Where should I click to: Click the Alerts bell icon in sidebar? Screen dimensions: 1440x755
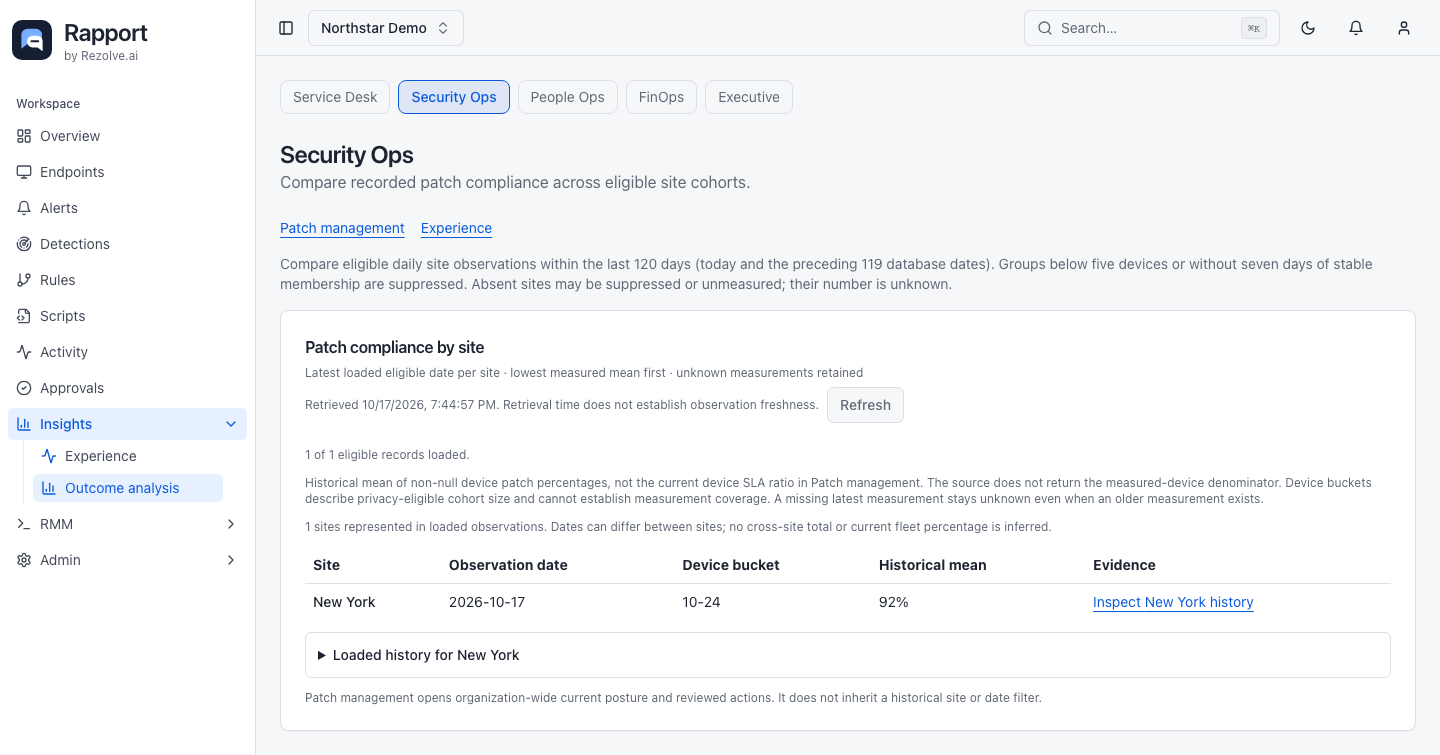point(24,208)
